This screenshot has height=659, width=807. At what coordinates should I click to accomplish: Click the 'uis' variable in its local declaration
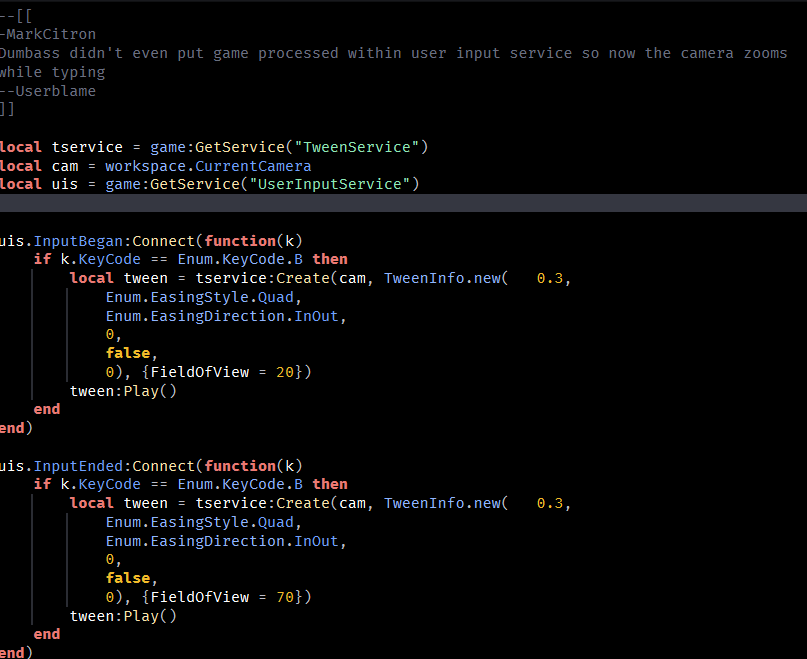[x=65, y=184]
